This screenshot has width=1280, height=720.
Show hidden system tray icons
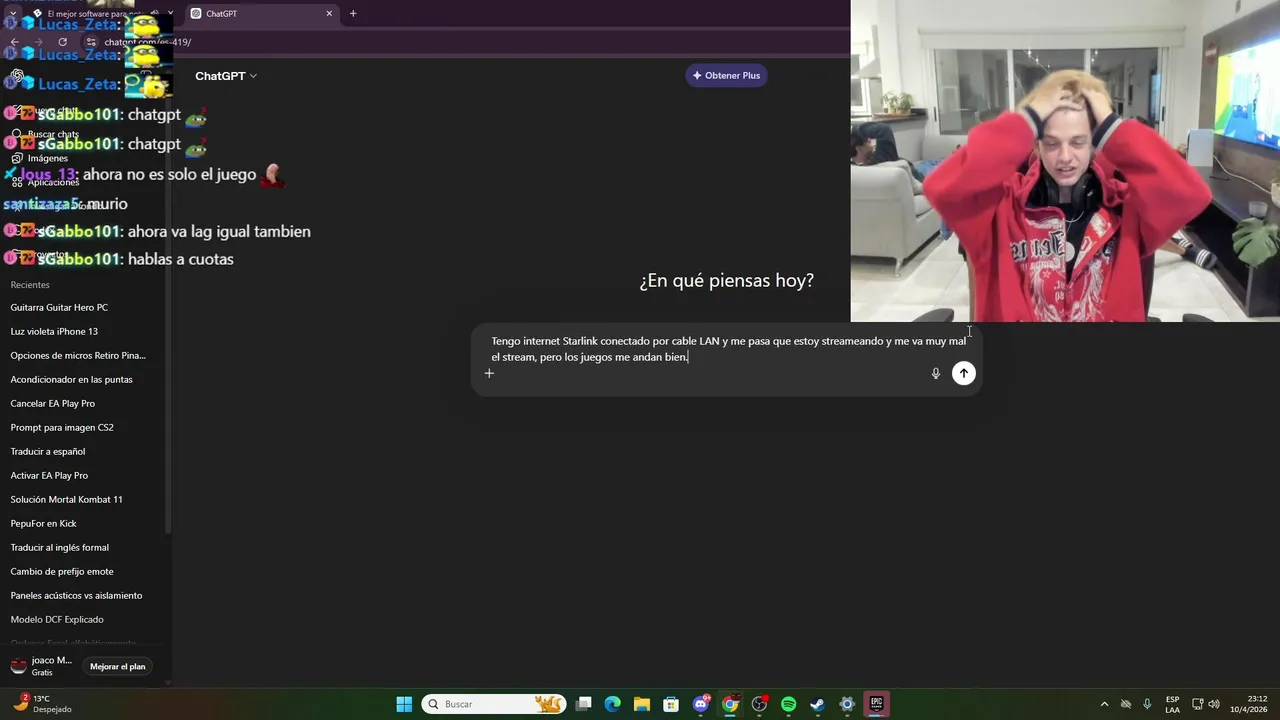click(x=1104, y=704)
